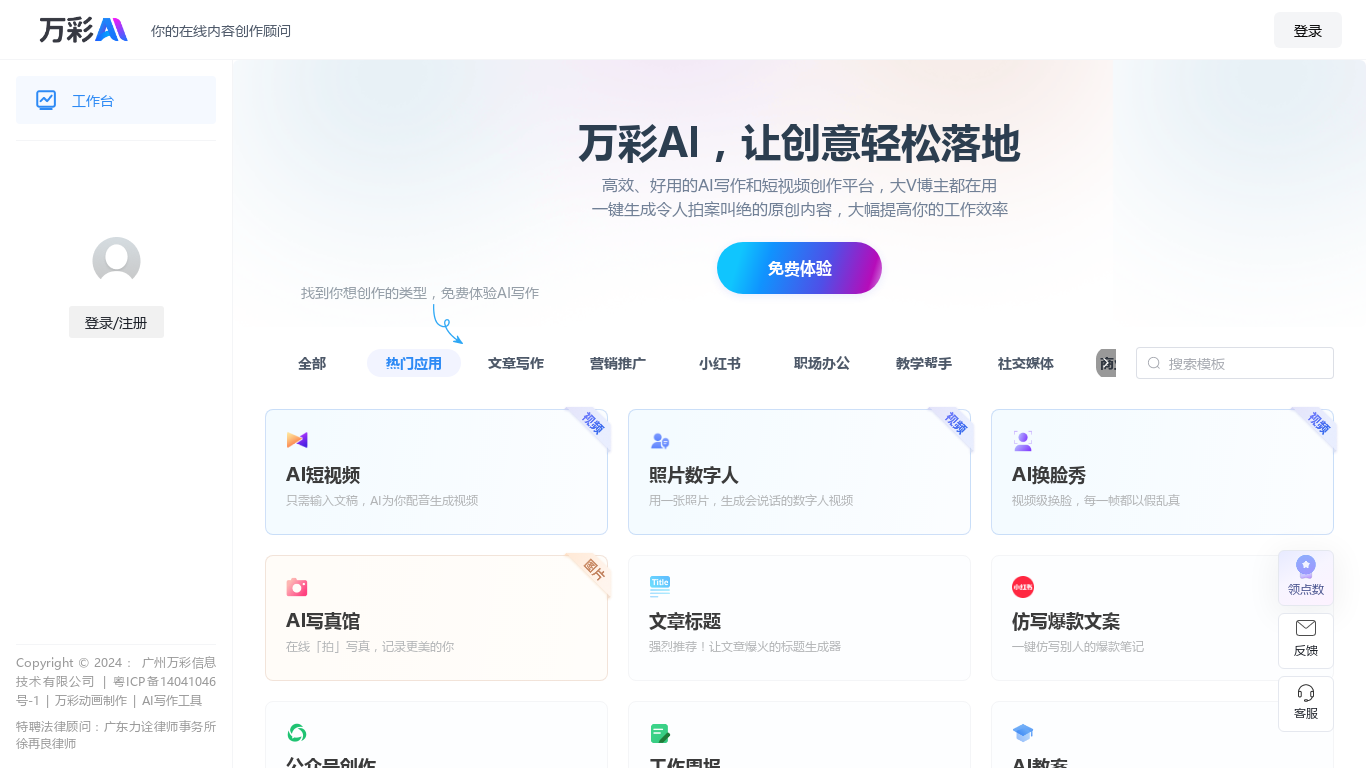Select the 文章写作 tab
1366x768 pixels.
(516, 363)
